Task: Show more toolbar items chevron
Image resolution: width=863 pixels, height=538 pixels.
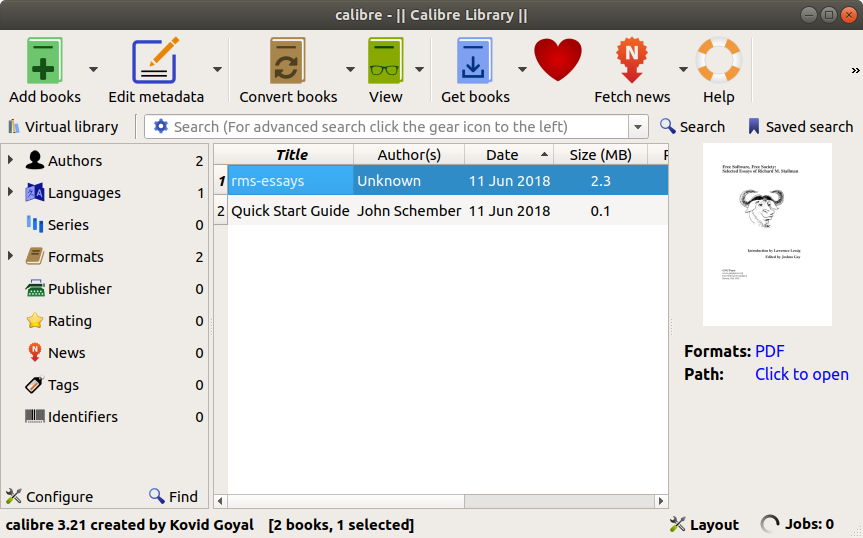Action: coord(855,70)
